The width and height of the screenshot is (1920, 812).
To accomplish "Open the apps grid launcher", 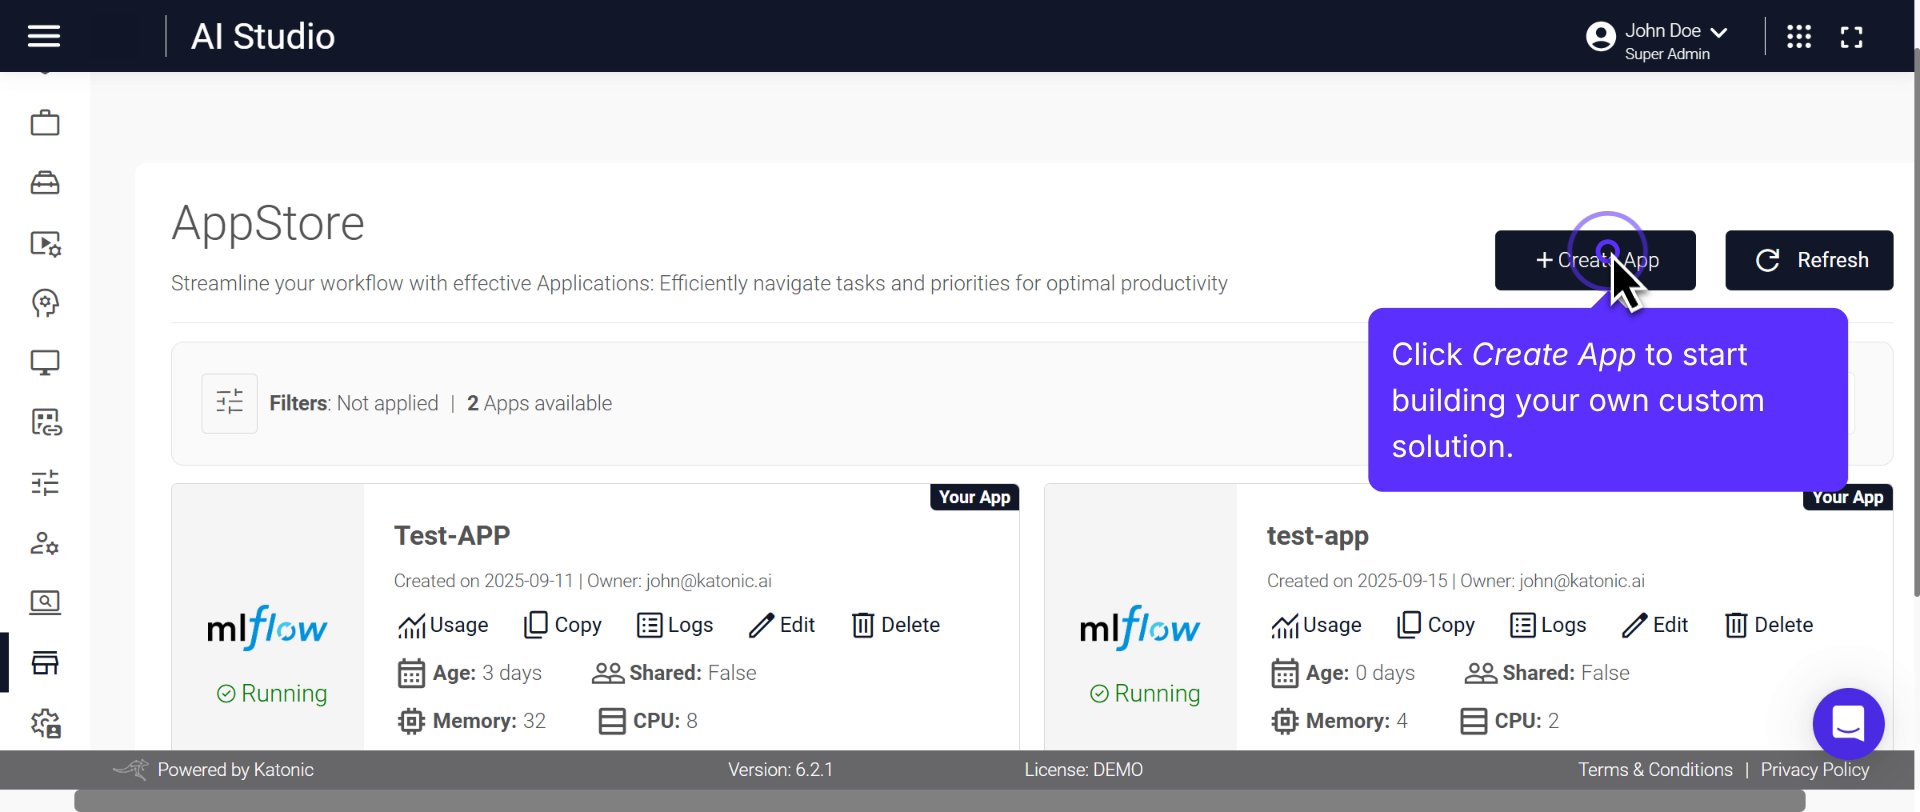I will [x=1799, y=37].
